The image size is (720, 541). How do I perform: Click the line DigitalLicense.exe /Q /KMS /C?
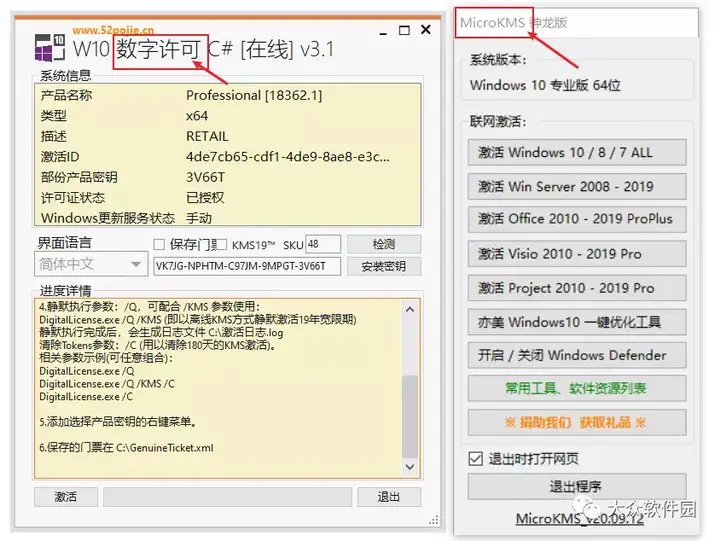pos(107,384)
